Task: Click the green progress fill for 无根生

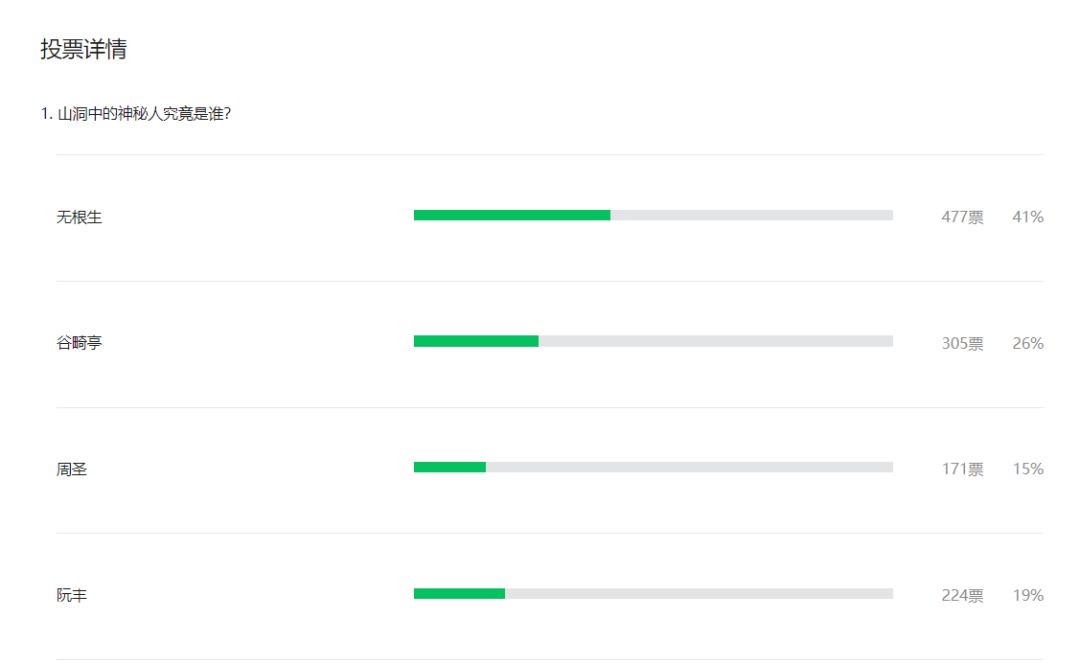Action: click(x=511, y=215)
